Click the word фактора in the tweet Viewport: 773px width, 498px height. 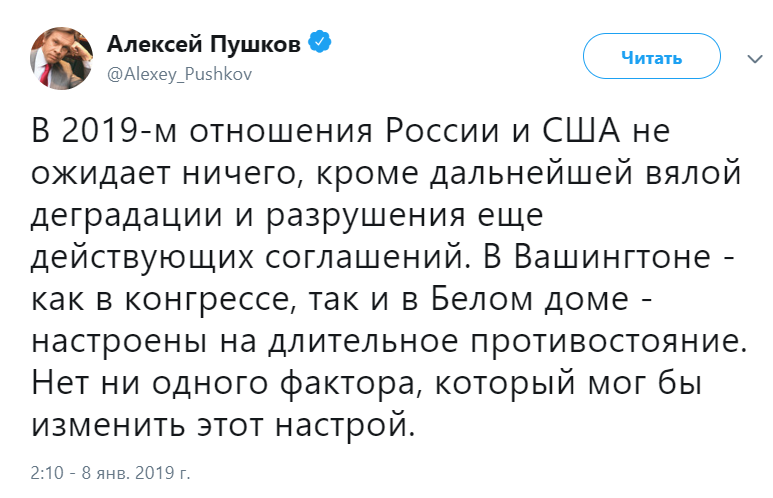(348, 384)
